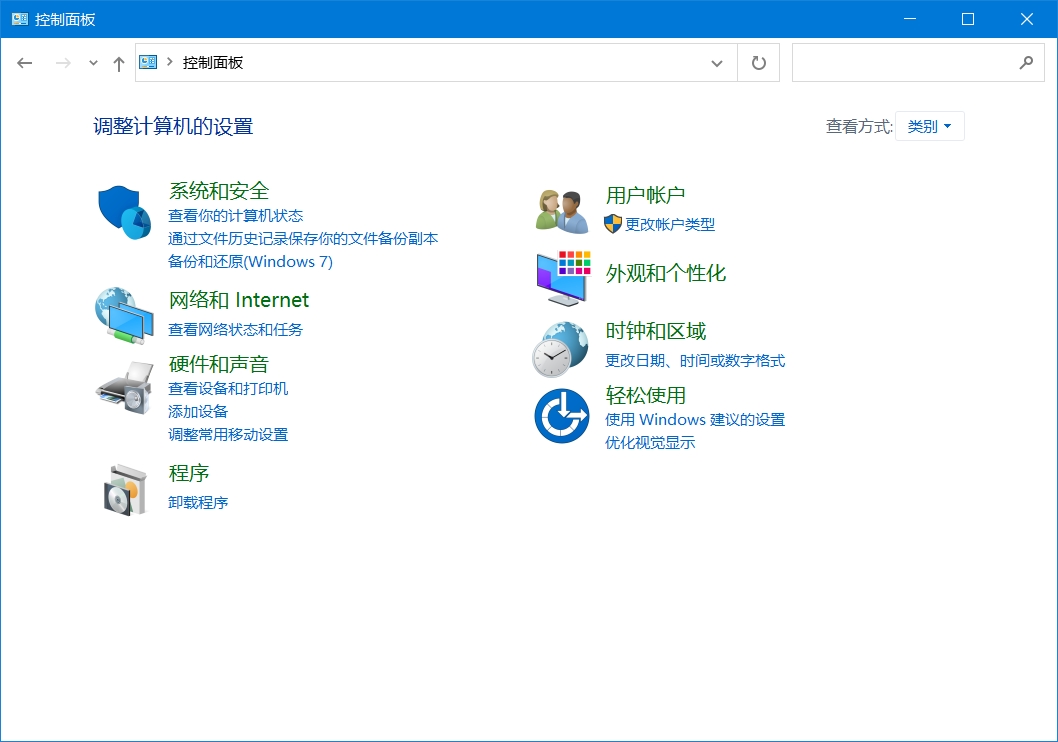Expand the breadcrumb chevron before 控制面板
The image size is (1058, 742).
169,62
